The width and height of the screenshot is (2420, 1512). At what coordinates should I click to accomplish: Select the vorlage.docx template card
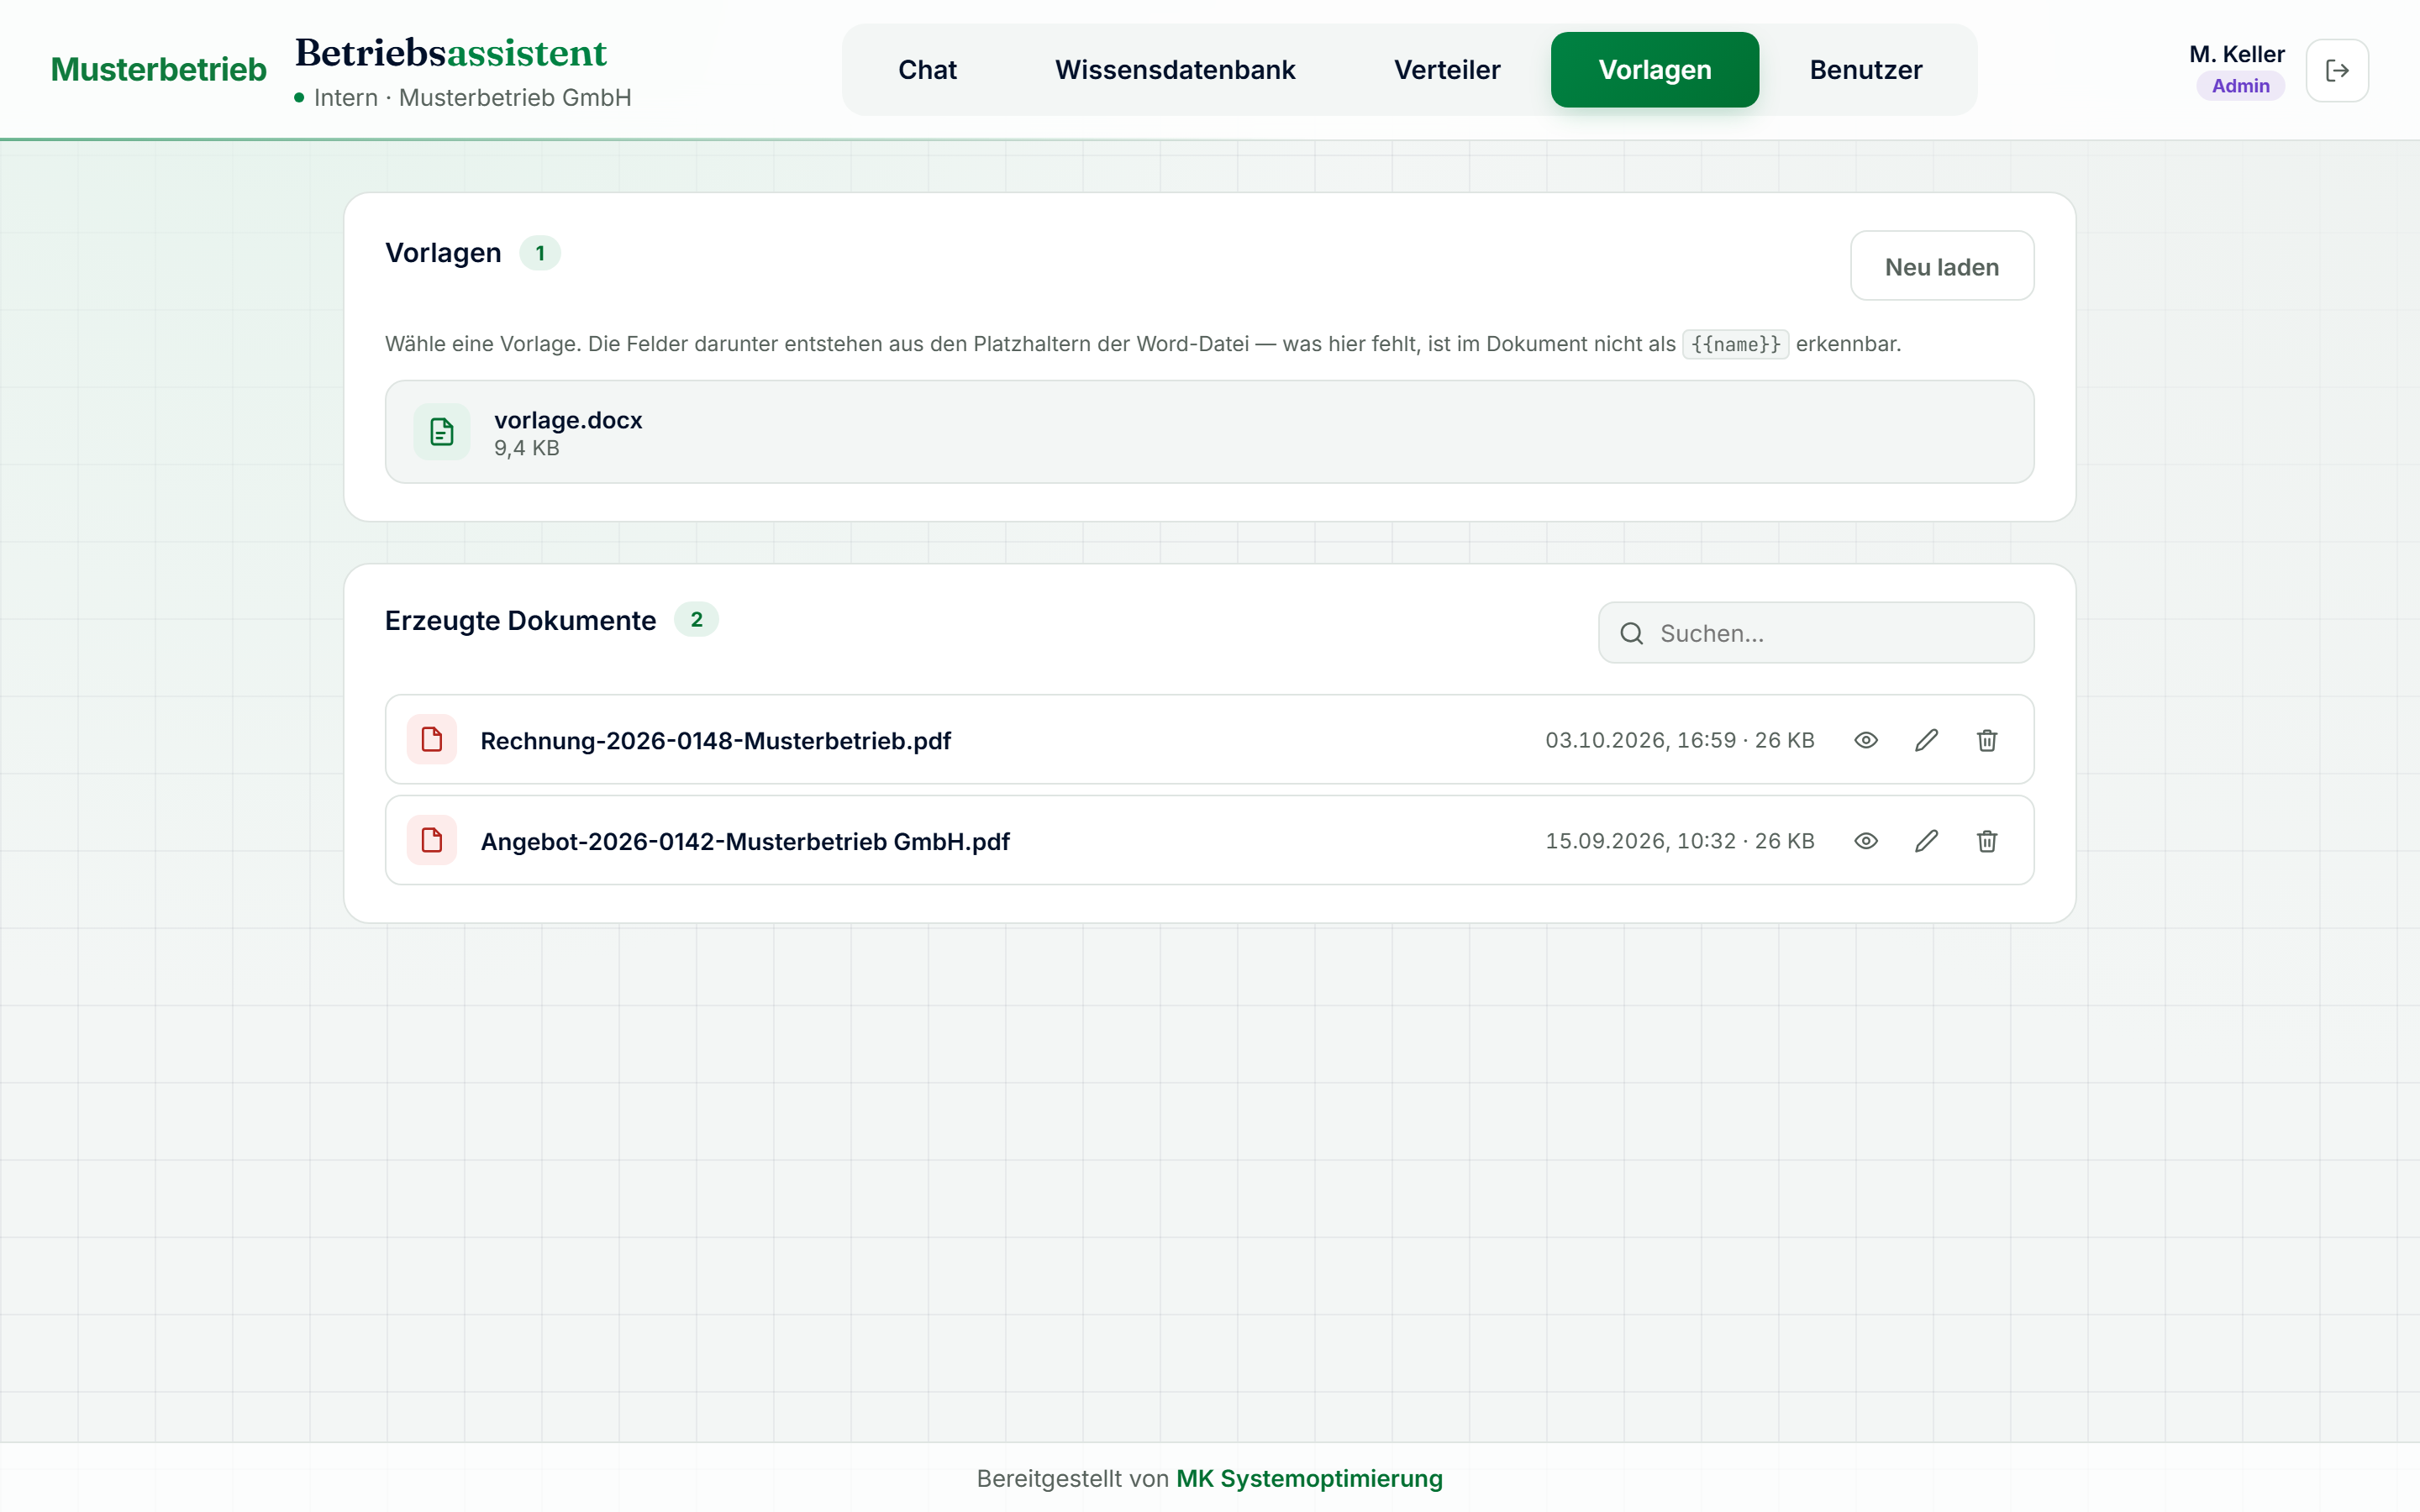(x=1209, y=432)
